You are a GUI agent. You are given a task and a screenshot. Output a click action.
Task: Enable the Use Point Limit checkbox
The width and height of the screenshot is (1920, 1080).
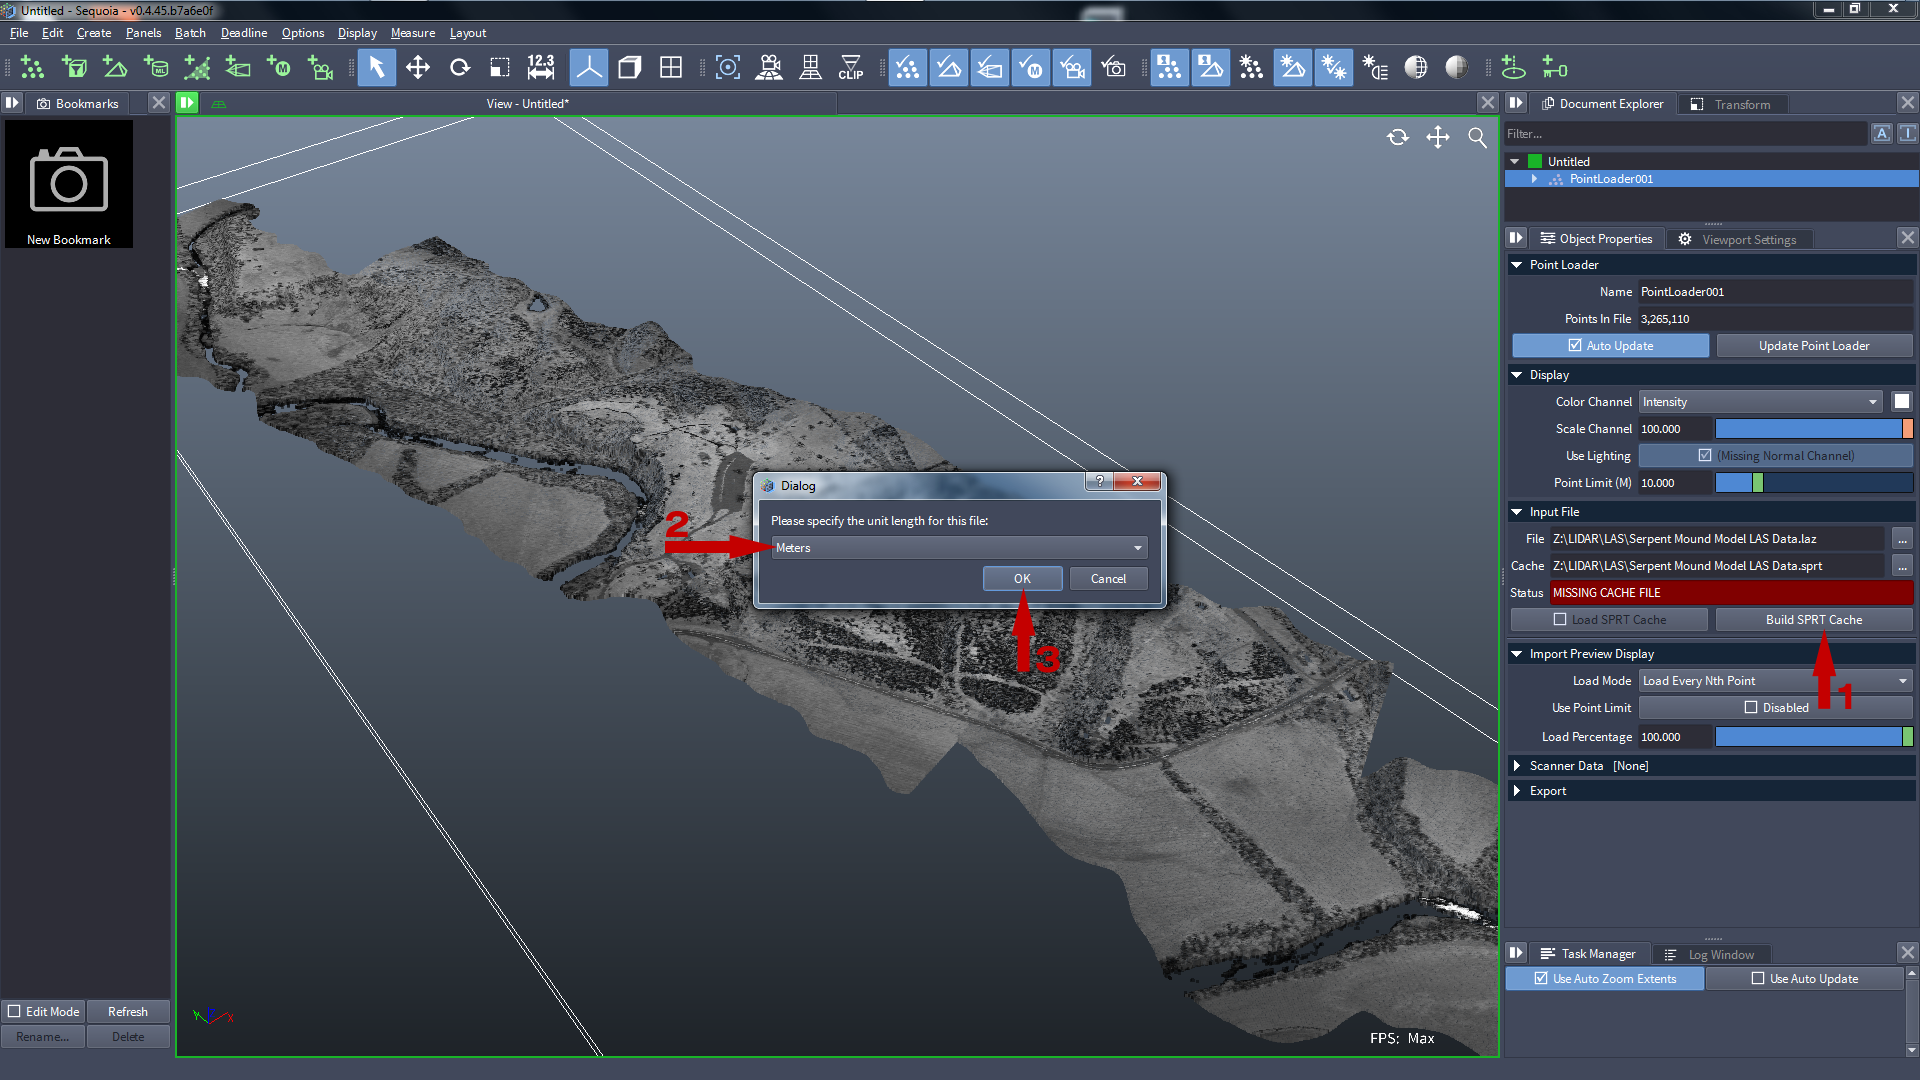point(1754,707)
